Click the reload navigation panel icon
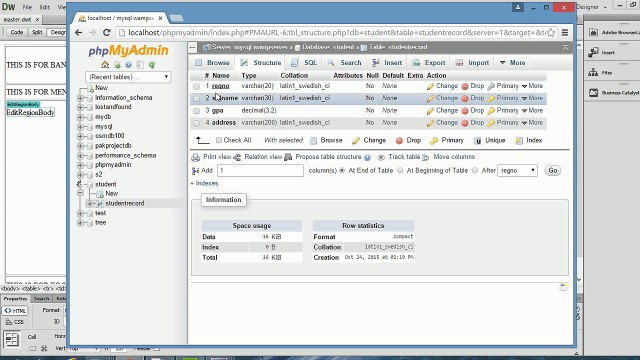This screenshot has width=640, height=360. tap(152, 65)
